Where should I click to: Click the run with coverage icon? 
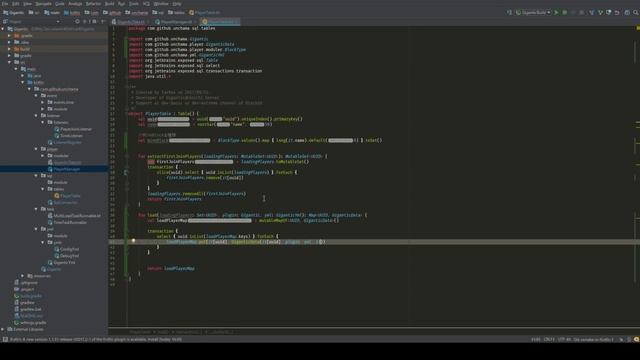[x=573, y=13]
